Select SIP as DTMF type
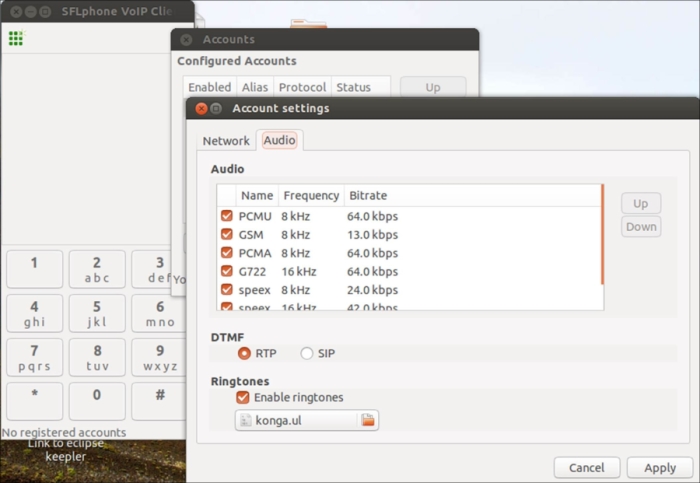This screenshot has width=700, height=483. 306,353
